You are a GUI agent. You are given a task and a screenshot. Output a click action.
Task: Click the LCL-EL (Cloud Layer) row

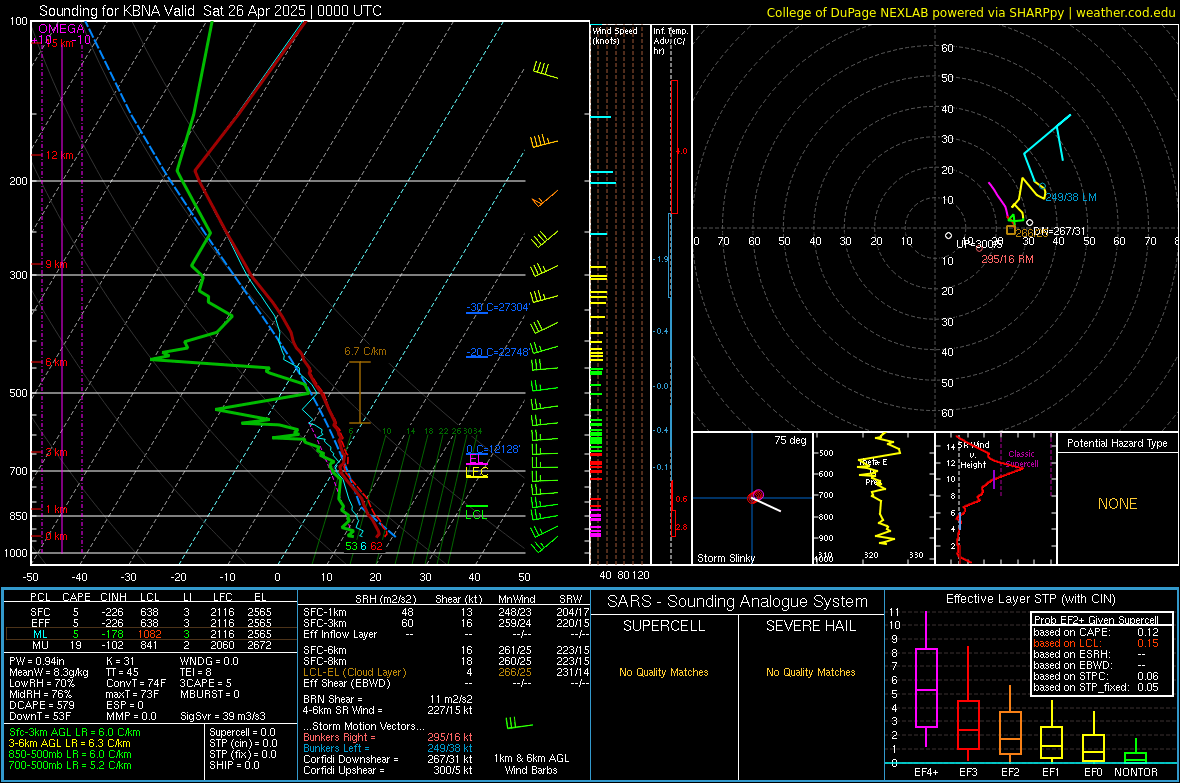[446, 672]
